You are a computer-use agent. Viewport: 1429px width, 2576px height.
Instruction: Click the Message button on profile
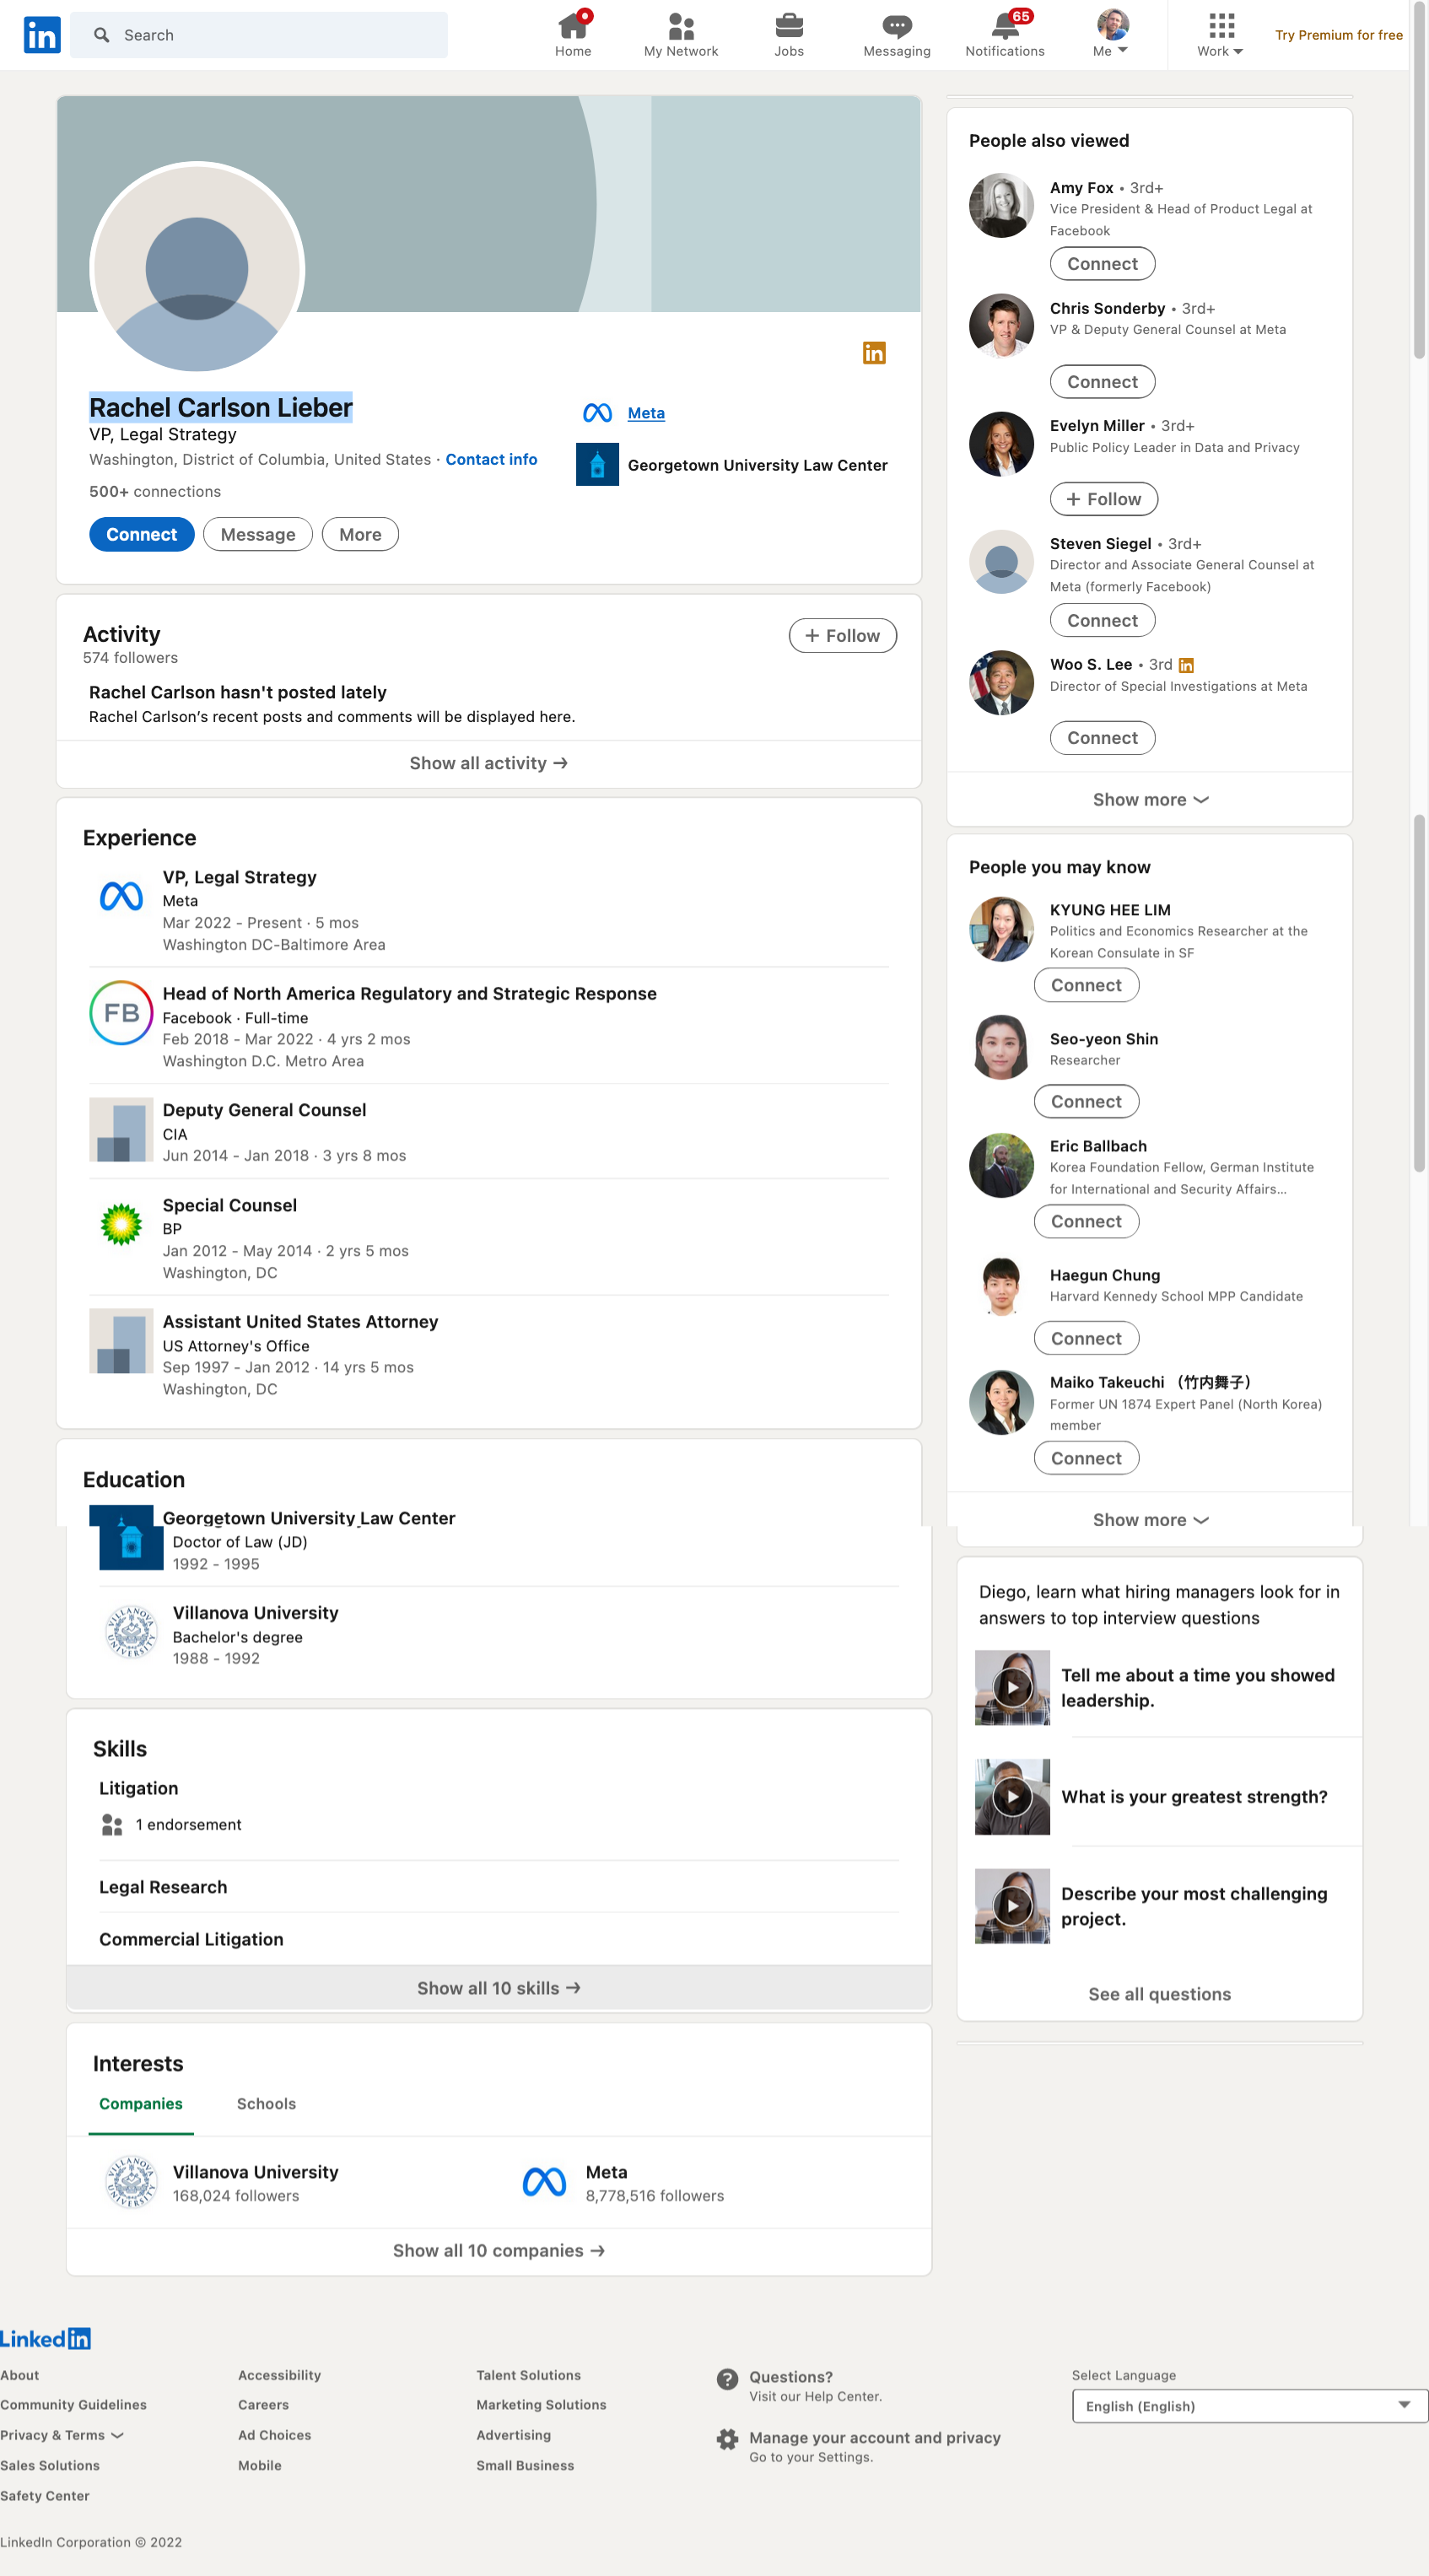click(x=258, y=535)
